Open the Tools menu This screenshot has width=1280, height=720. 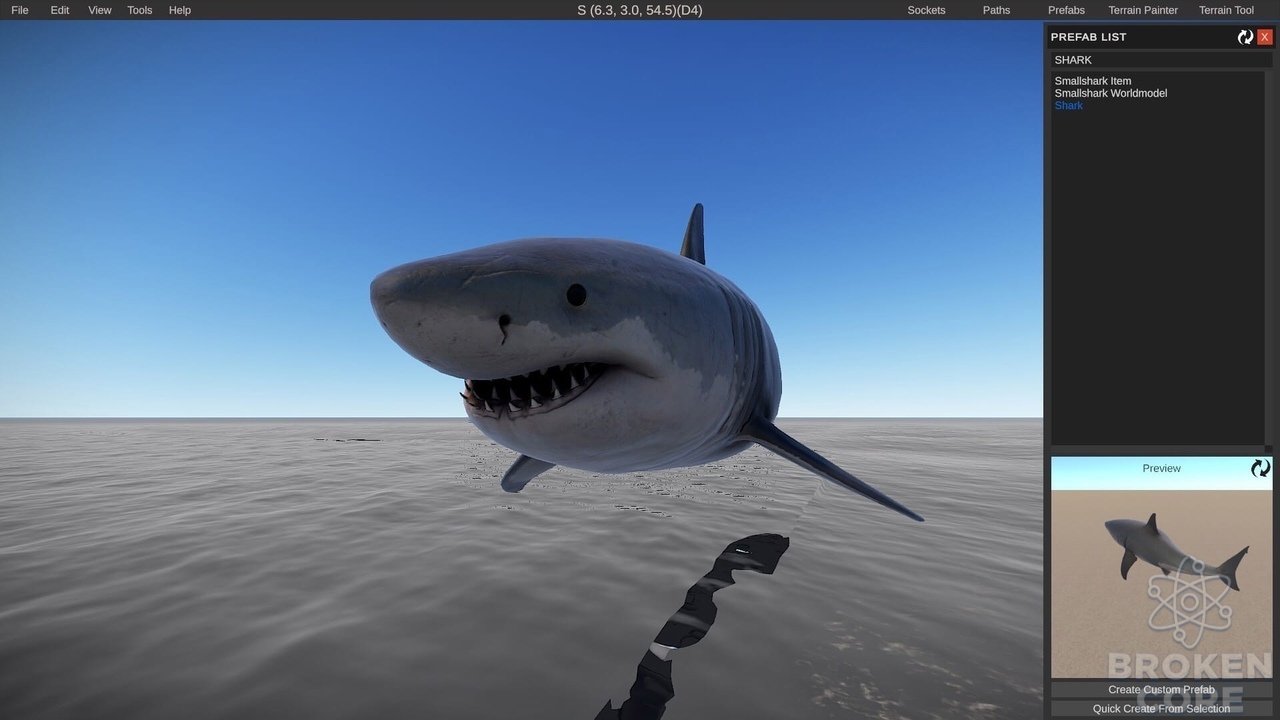[140, 10]
